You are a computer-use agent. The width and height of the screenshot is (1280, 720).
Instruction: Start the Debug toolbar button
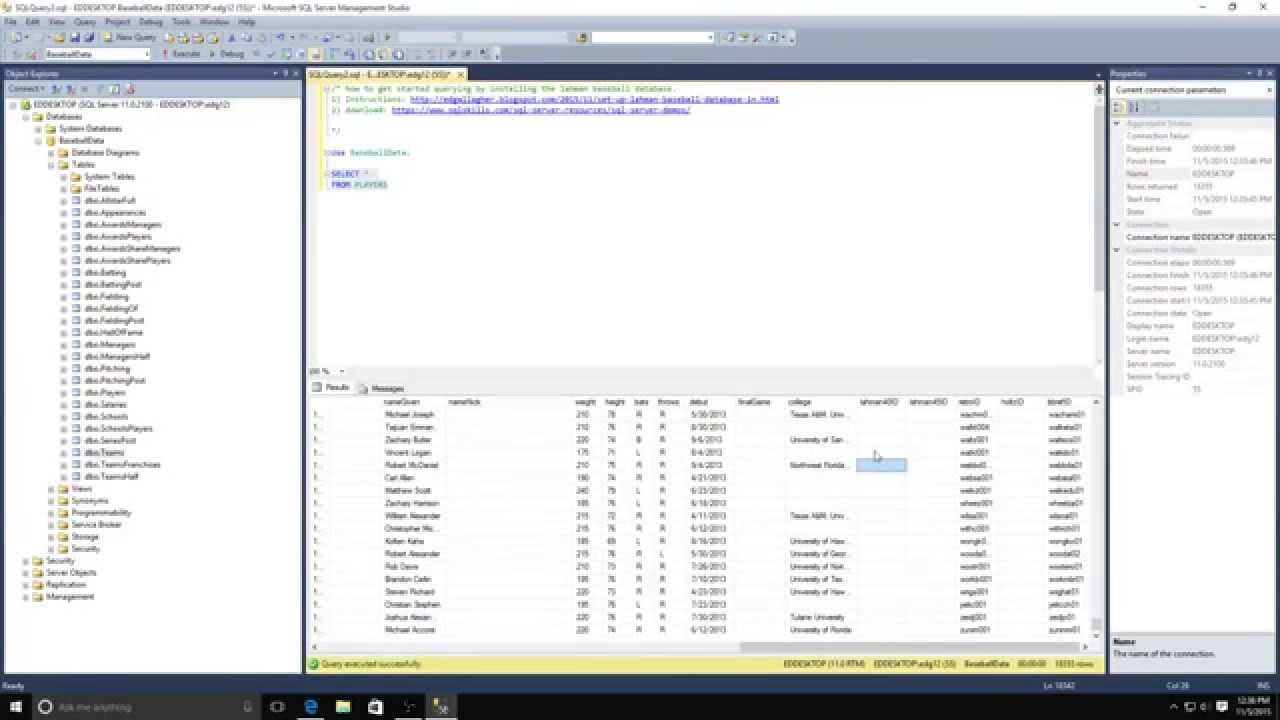pyautogui.click(x=226, y=54)
